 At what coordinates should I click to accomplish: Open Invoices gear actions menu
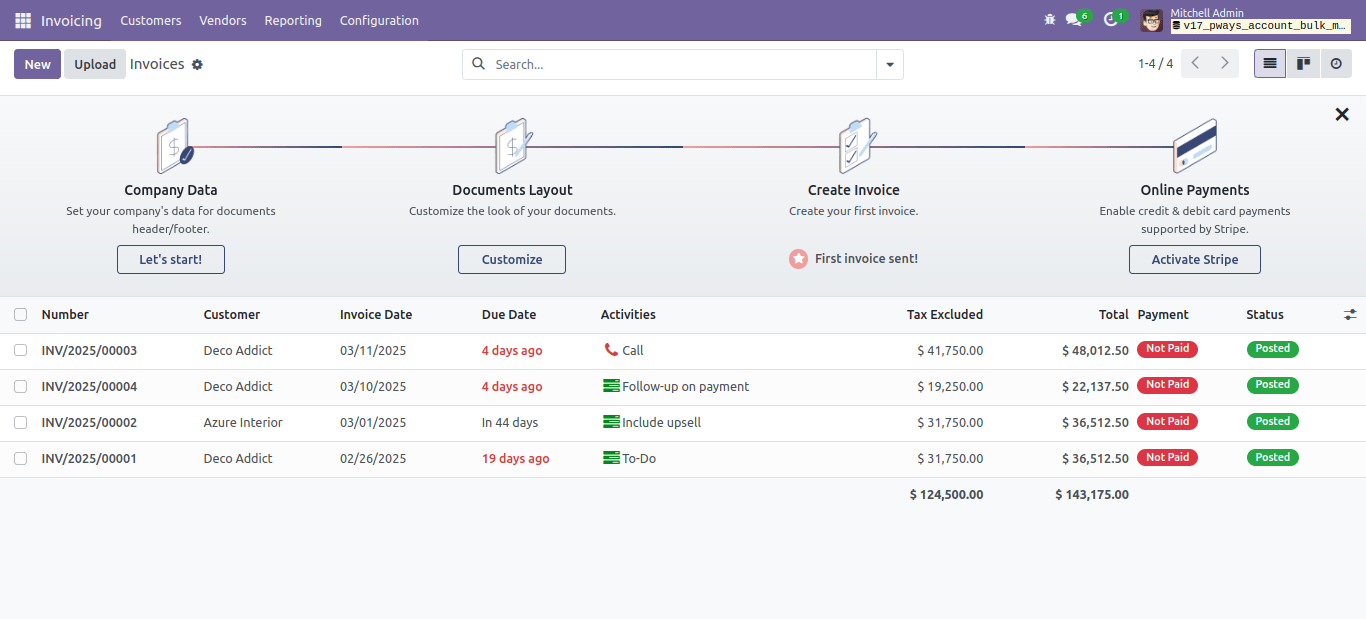[x=197, y=64]
